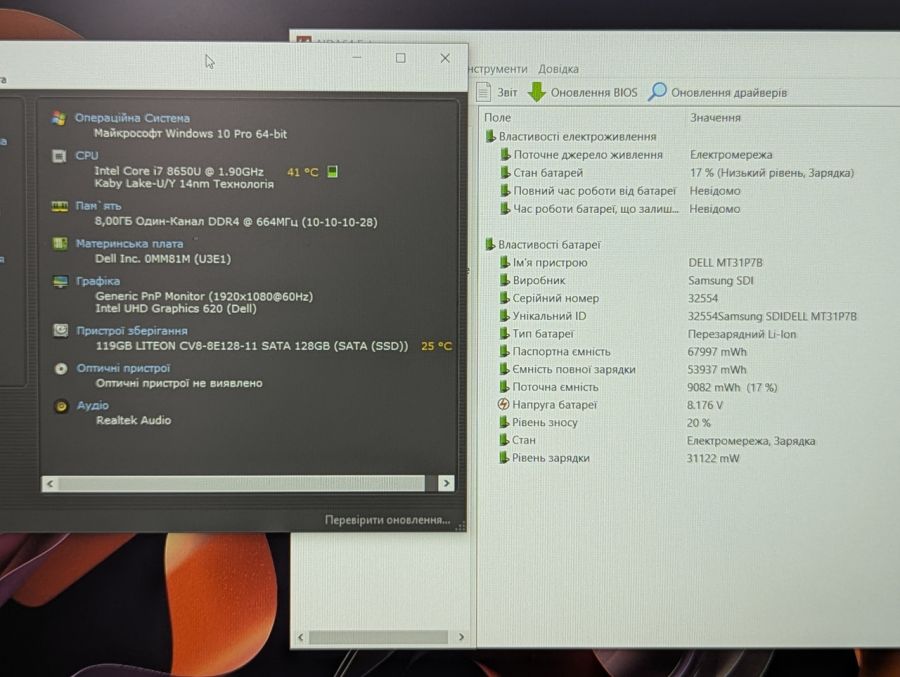Click the motherboard icon
The width and height of the screenshot is (900, 677).
[x=60, y=243]
